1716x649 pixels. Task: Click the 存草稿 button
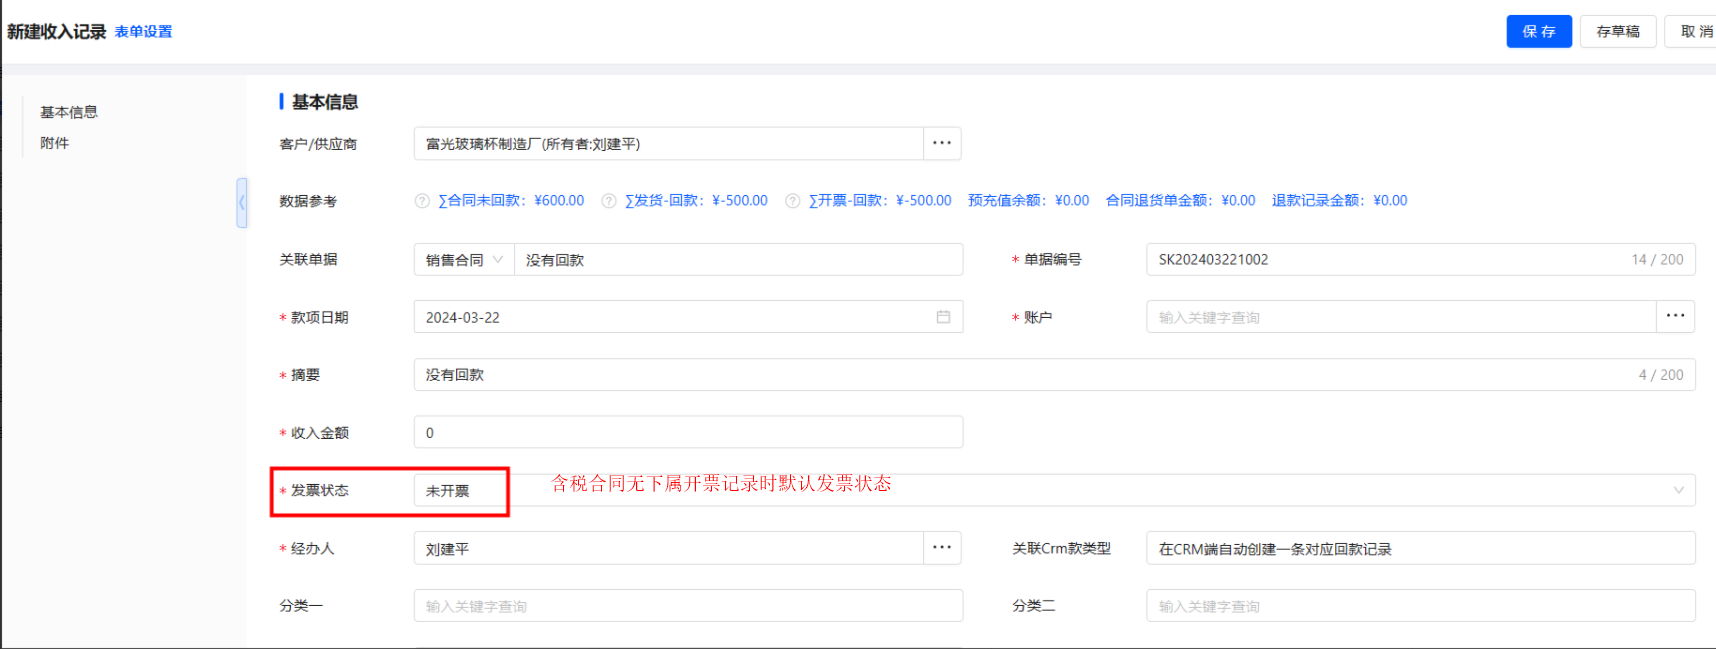(x=1618, y=31)
